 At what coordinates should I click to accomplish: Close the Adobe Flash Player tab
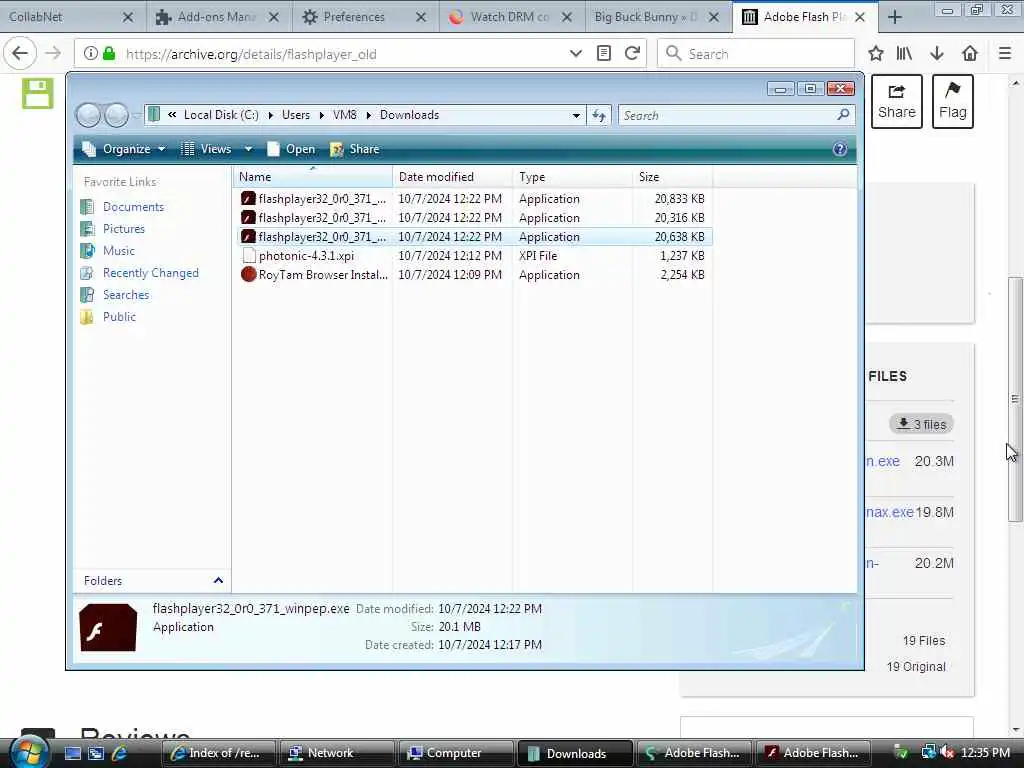click(860, 17)
